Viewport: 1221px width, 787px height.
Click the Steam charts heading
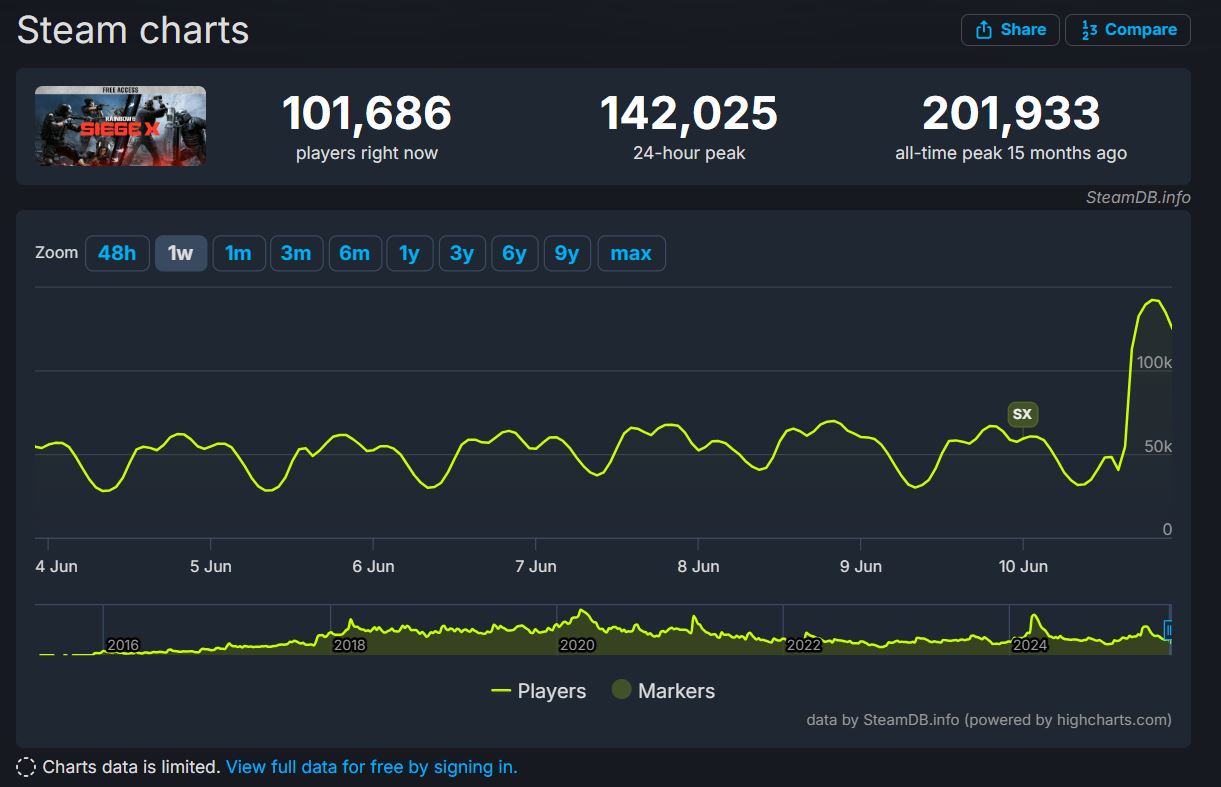point(133,30)
